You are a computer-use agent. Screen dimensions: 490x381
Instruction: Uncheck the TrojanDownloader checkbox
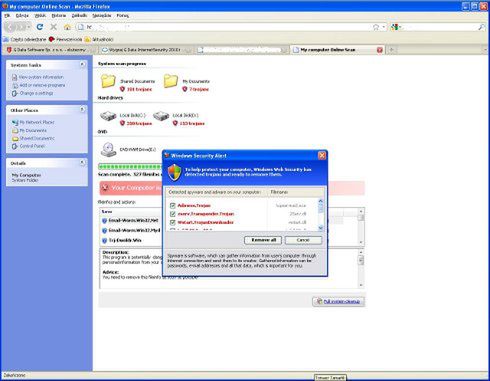173,222
